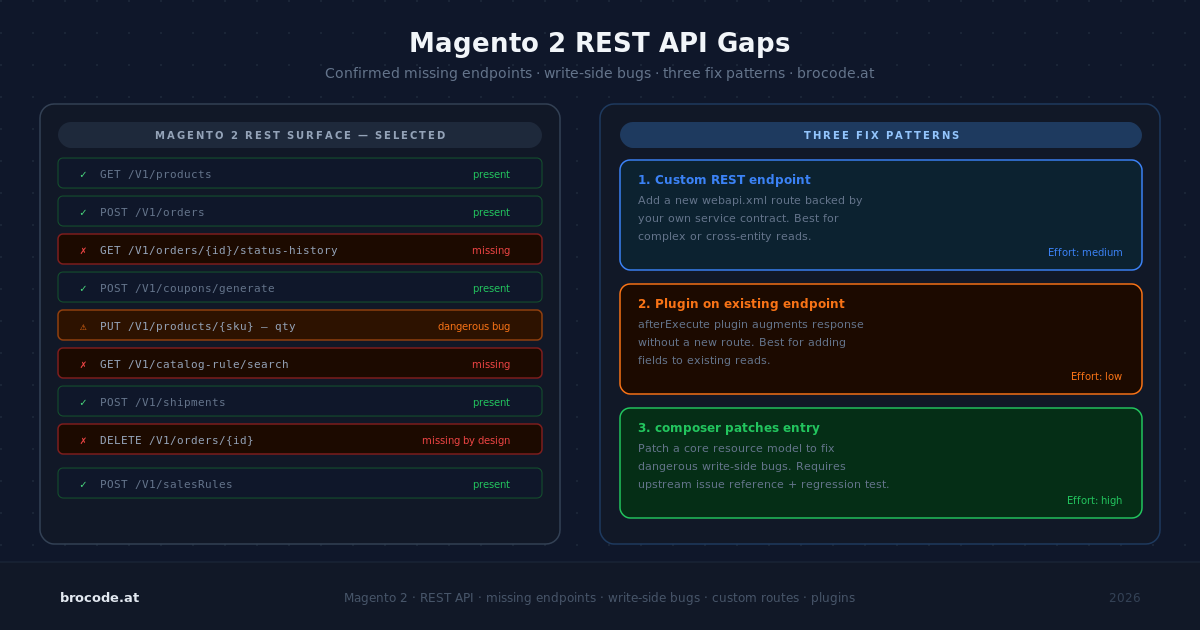Click the checkmark icon beside POST /V1/salesRules
The height and width of the screenshot is (630, 1200).
coord(83,484)
